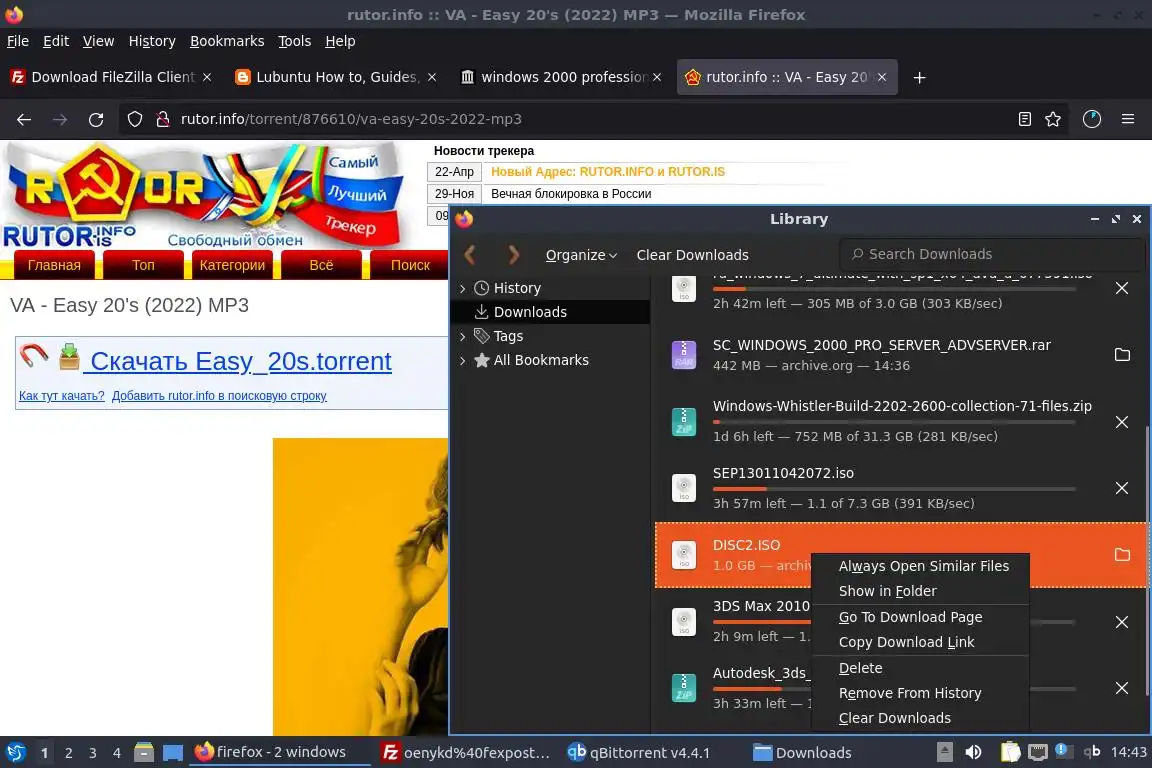This screenshot has height=768, width=1152.
Task: Open the Firefox downloads progress indicator
Action: pos(1092,119)
